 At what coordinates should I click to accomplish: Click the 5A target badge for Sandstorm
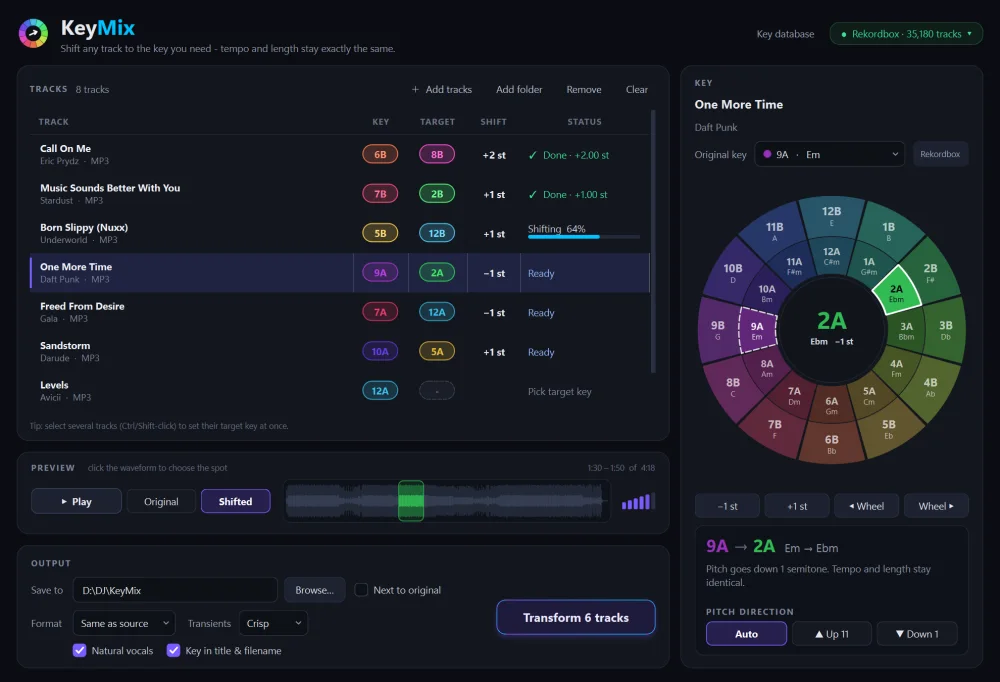click(437, 352)
